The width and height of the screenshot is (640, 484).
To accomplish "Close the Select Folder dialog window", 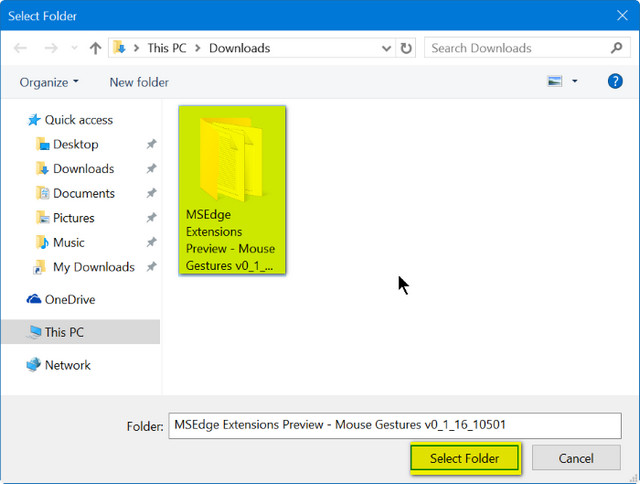I will 622,16.
